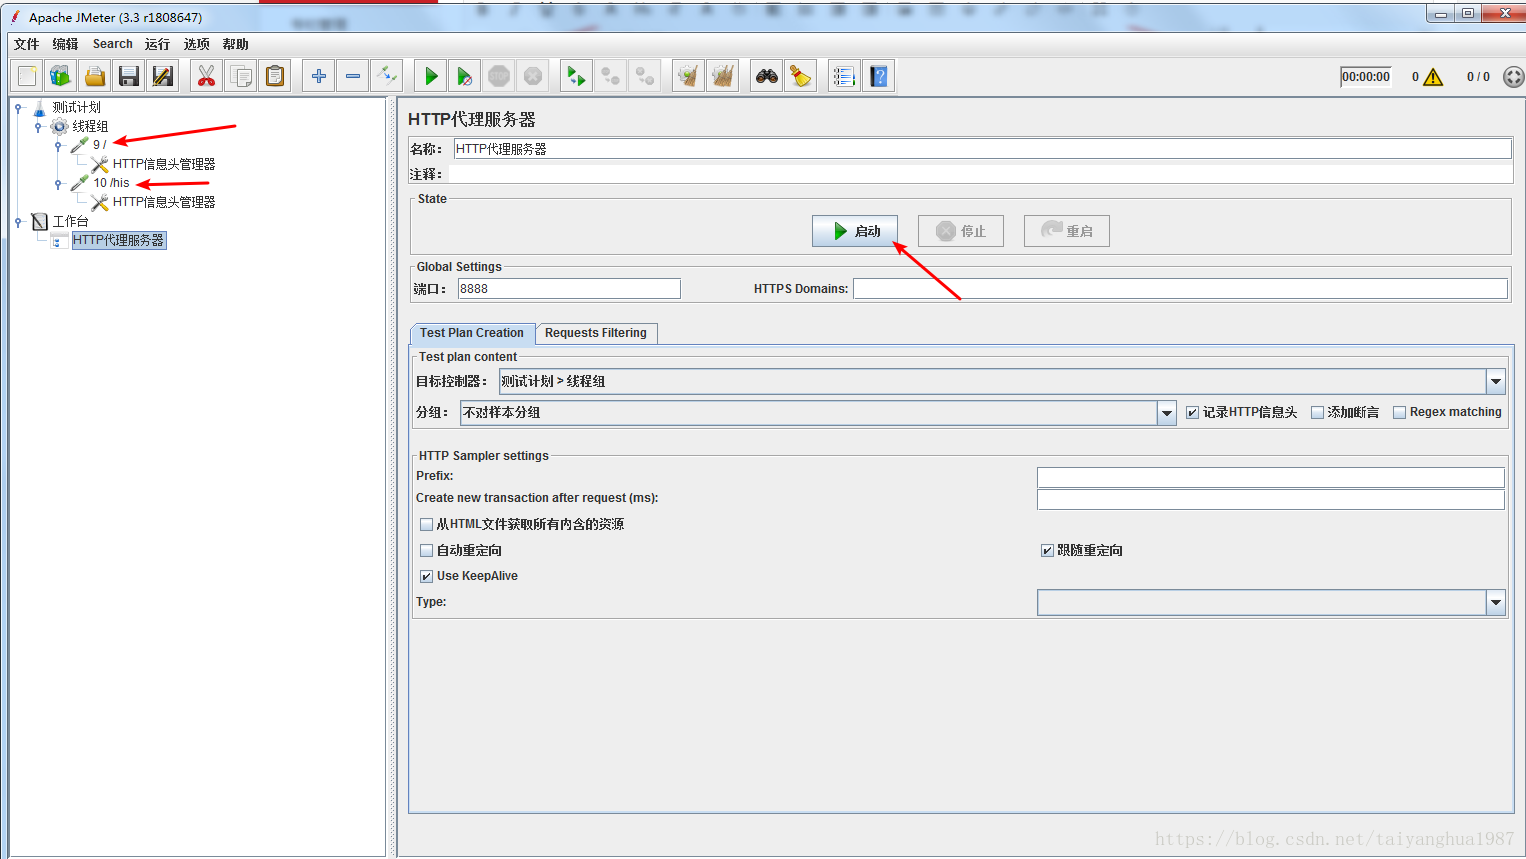Open the Function helper list icon
Screen dimensions: 1526x859
pyautogui.click(x=845, y=76)
